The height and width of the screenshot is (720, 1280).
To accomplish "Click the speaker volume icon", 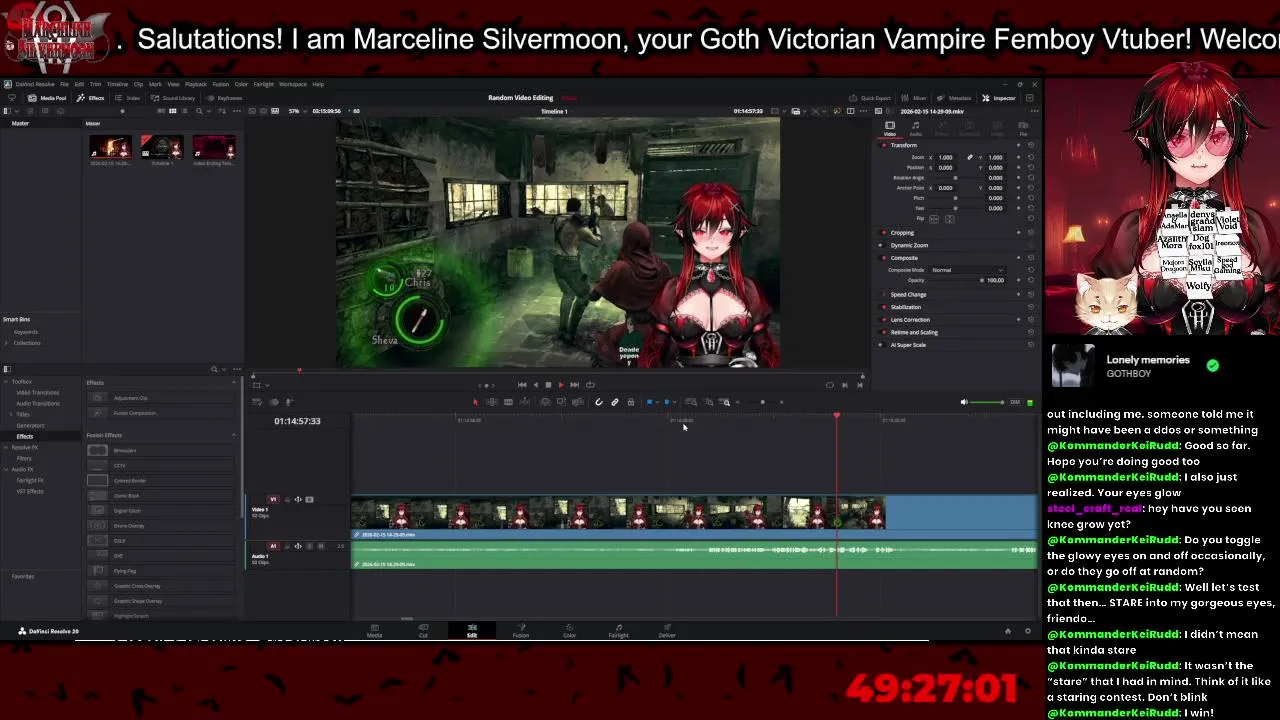I will tap(964, 402).
